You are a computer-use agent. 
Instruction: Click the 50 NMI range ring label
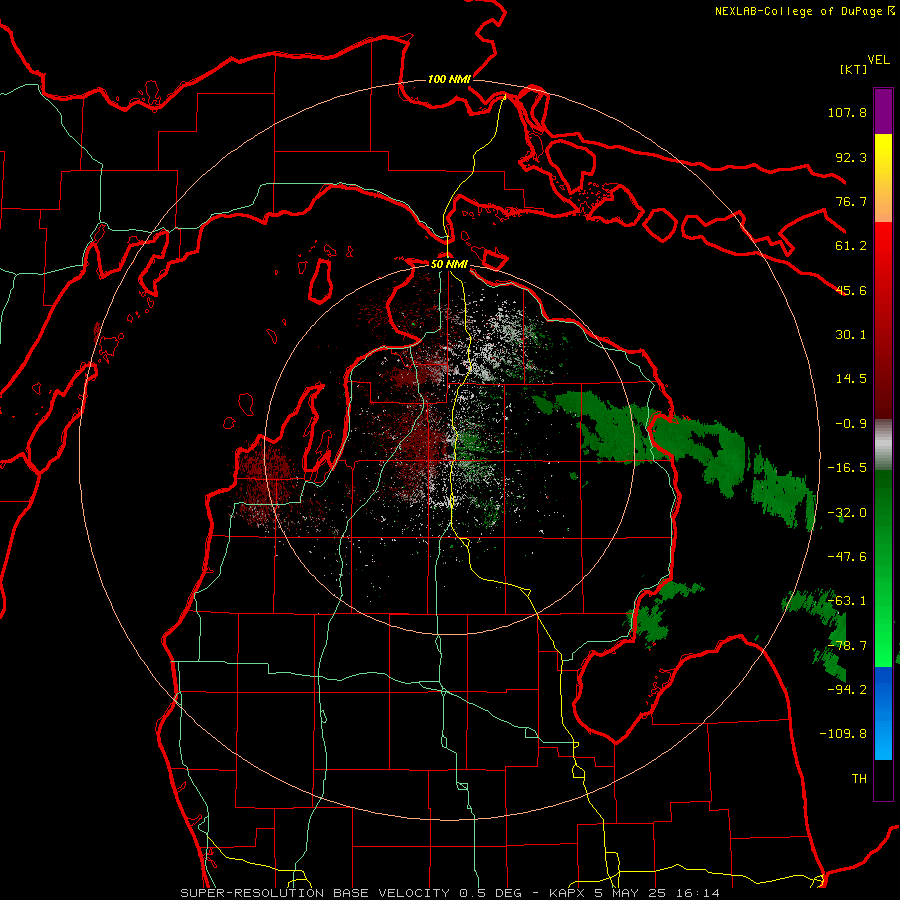449,265
